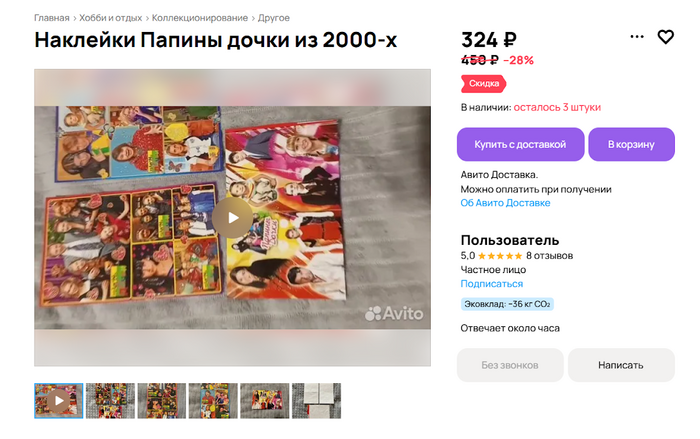Add listing to favorites with heart icon
Viewport: 700px width, 439px height.
point(665,37)
